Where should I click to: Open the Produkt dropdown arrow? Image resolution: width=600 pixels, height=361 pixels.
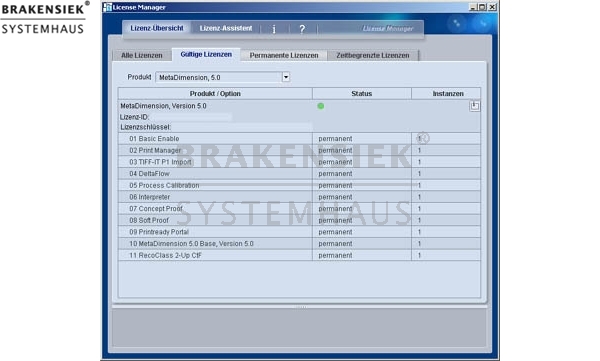pyautogui.click(x=286, y=77)
